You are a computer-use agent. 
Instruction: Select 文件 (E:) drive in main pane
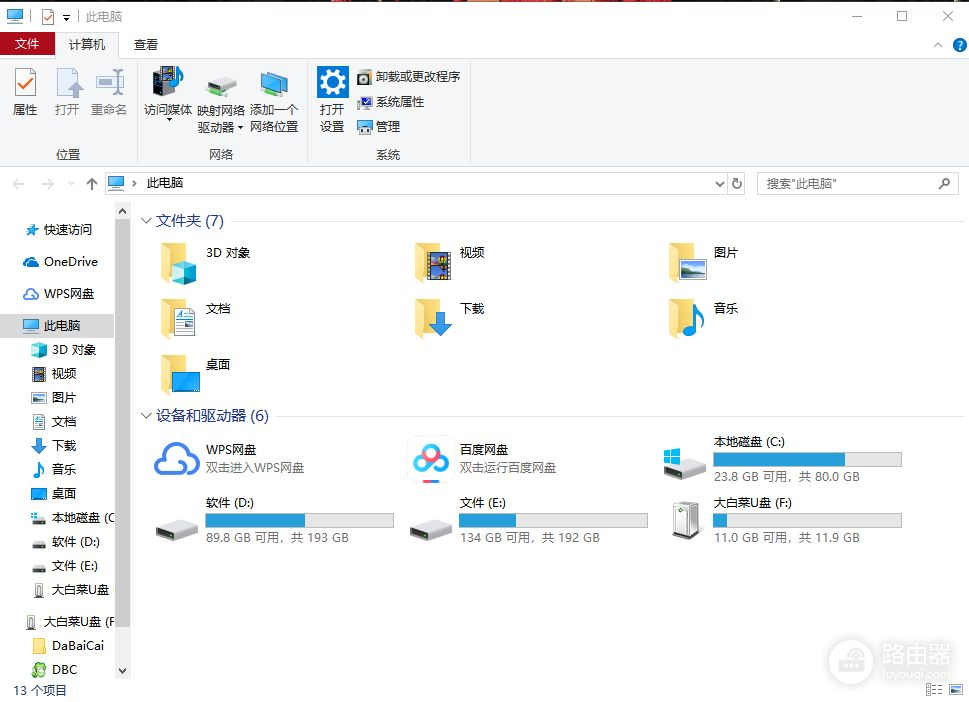point(528,520)
